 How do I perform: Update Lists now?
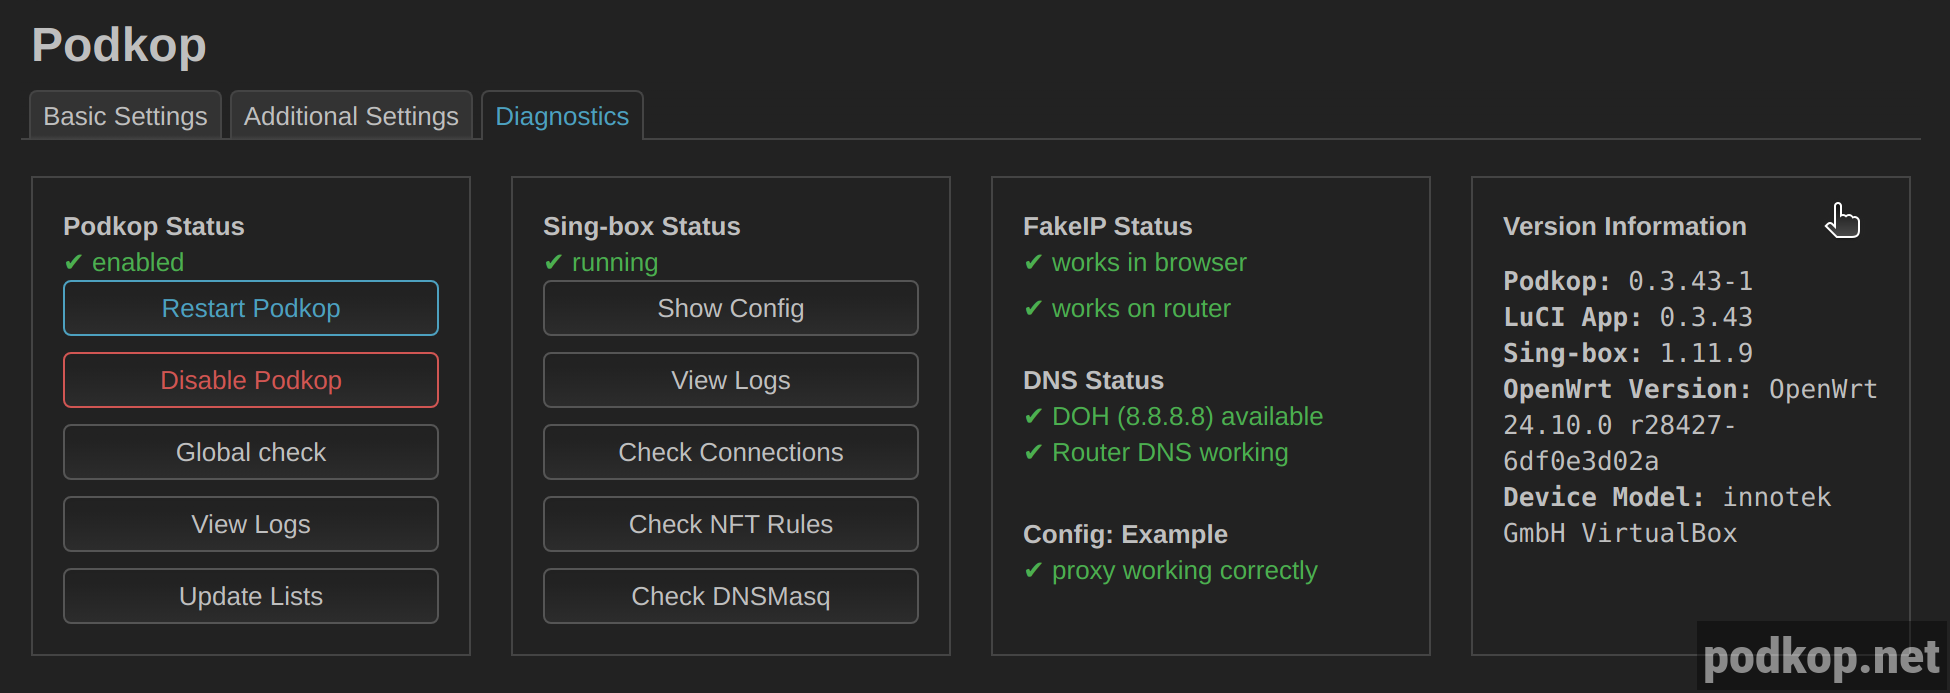(251, 596)
